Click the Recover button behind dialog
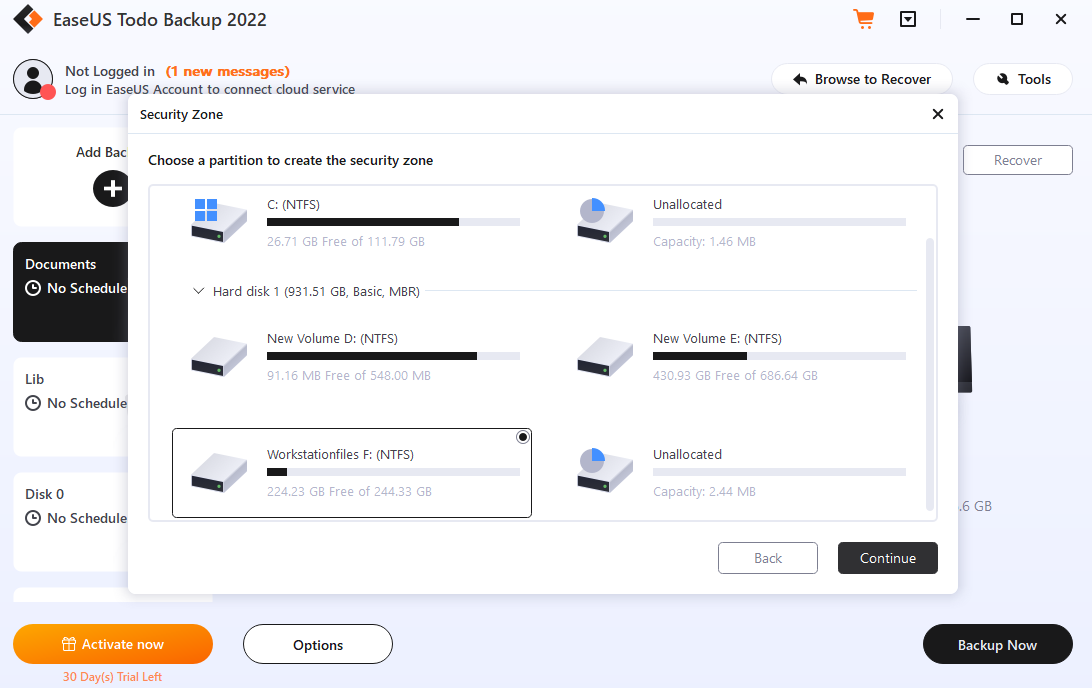 tap(1017, 160)
